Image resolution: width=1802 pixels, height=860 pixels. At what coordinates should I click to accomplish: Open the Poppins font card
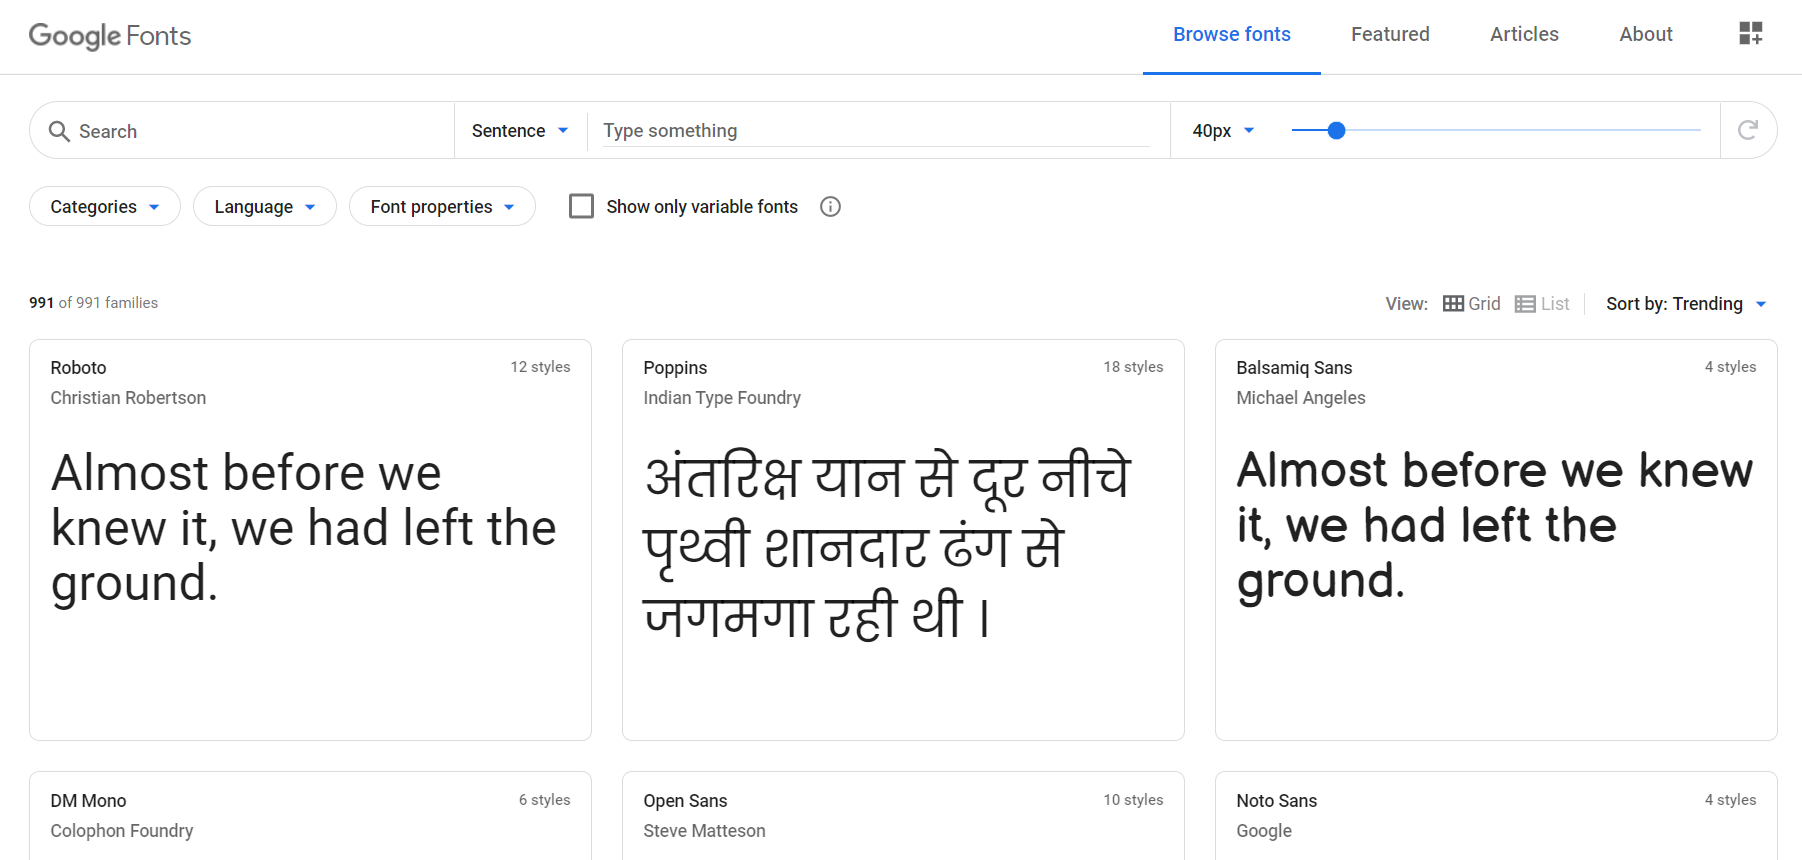point(903,540)
